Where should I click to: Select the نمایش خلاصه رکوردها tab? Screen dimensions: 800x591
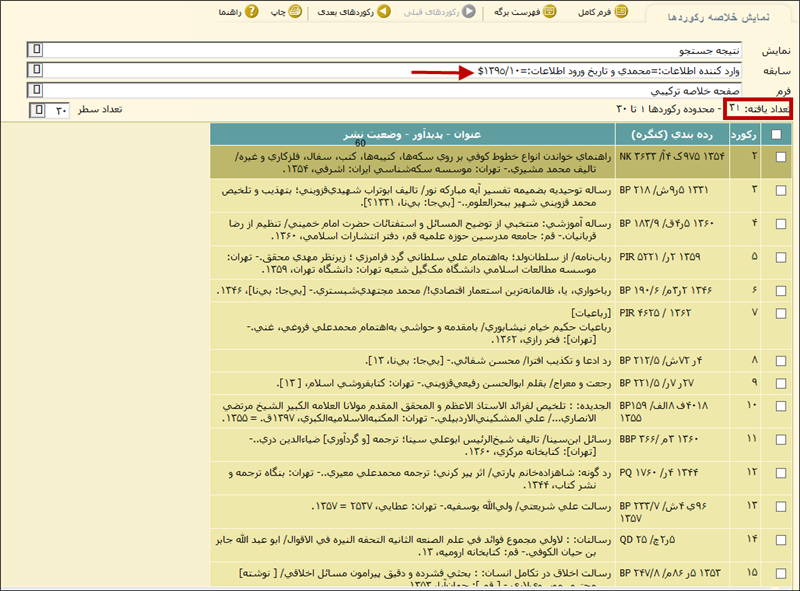pyautogui.click(x=721, y=16)
